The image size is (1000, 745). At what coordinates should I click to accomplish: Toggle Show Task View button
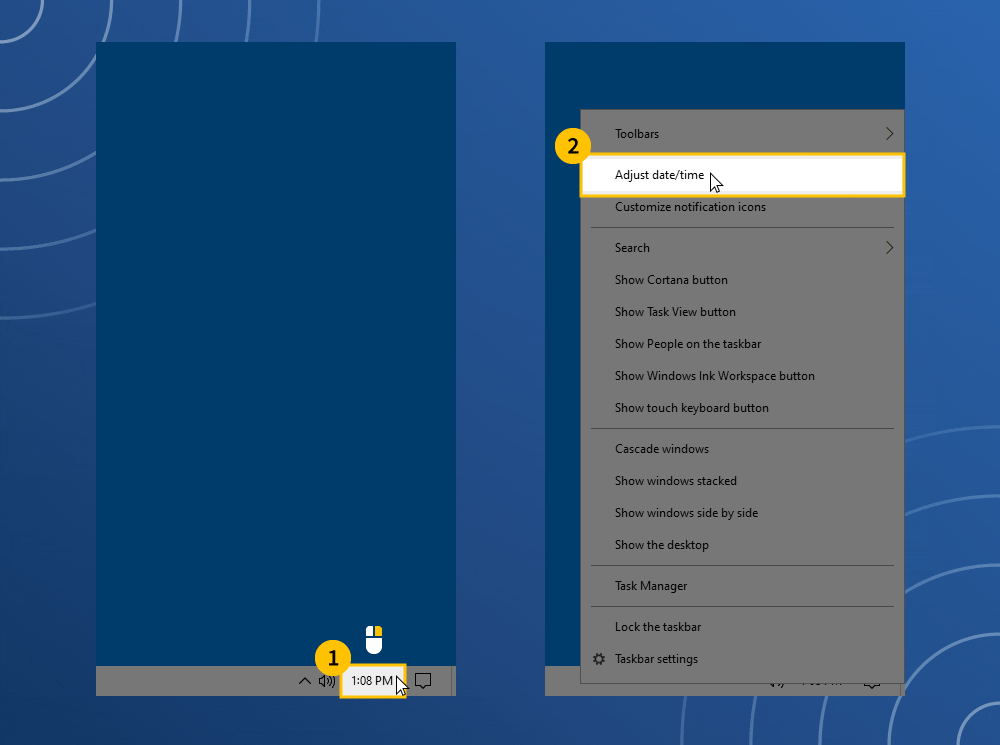point(742,311)
